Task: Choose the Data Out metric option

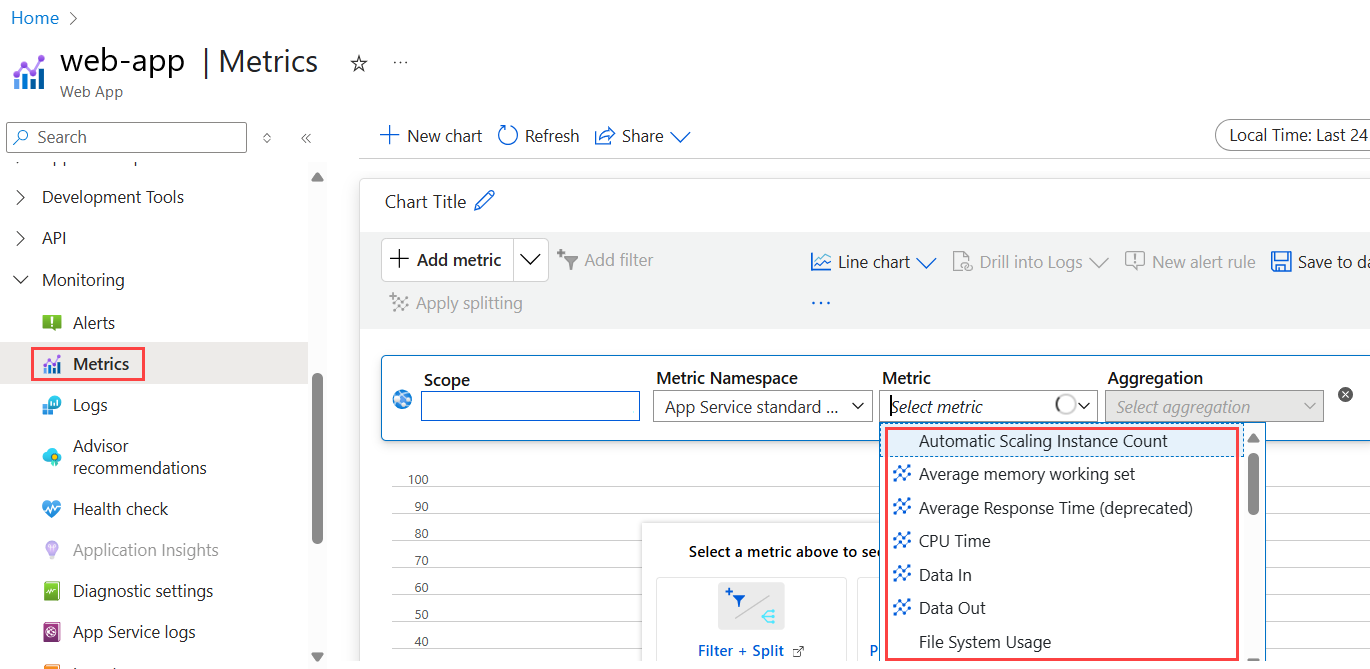Action: point(952,608)
